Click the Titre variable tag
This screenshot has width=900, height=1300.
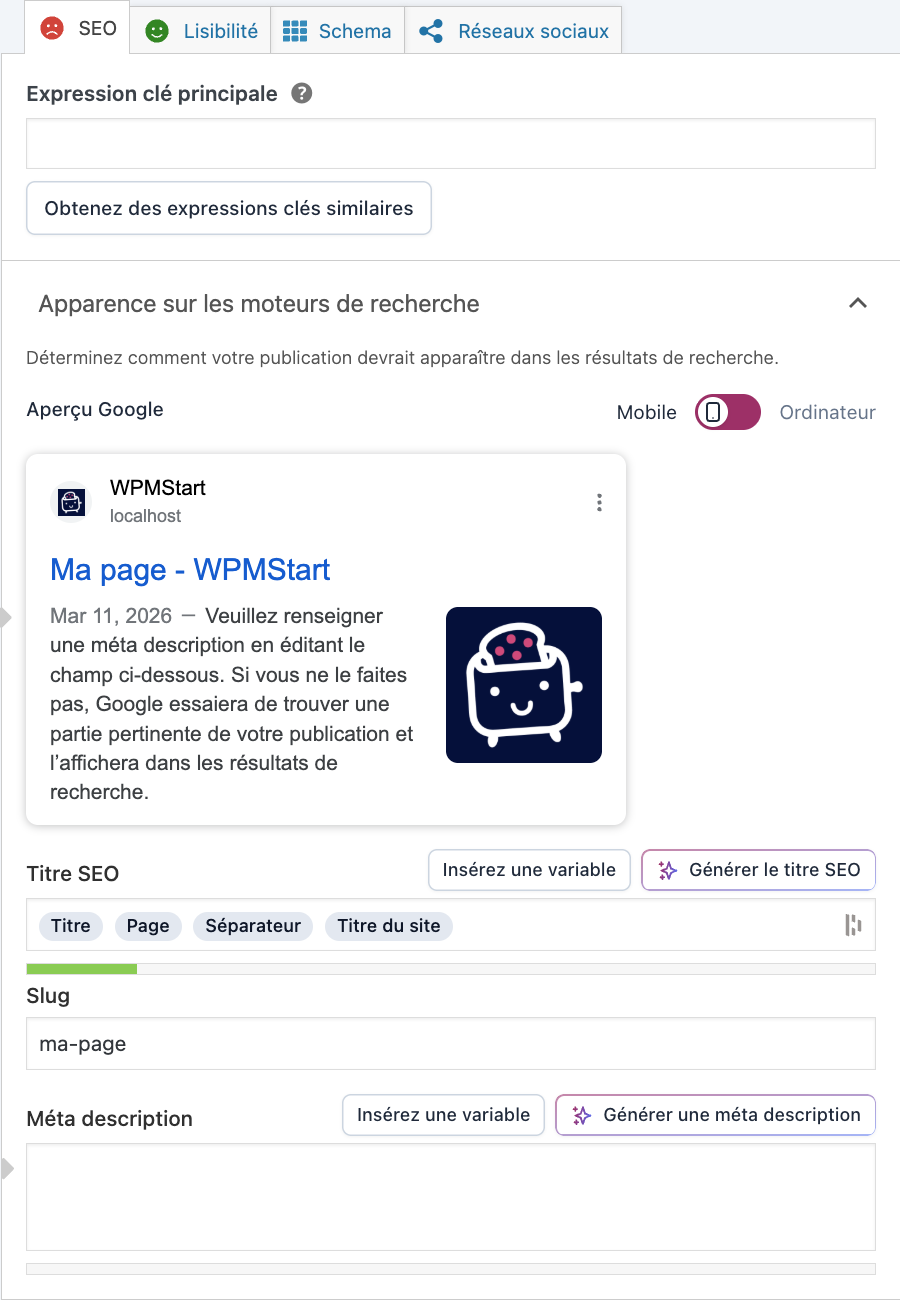tap(71, 926)
